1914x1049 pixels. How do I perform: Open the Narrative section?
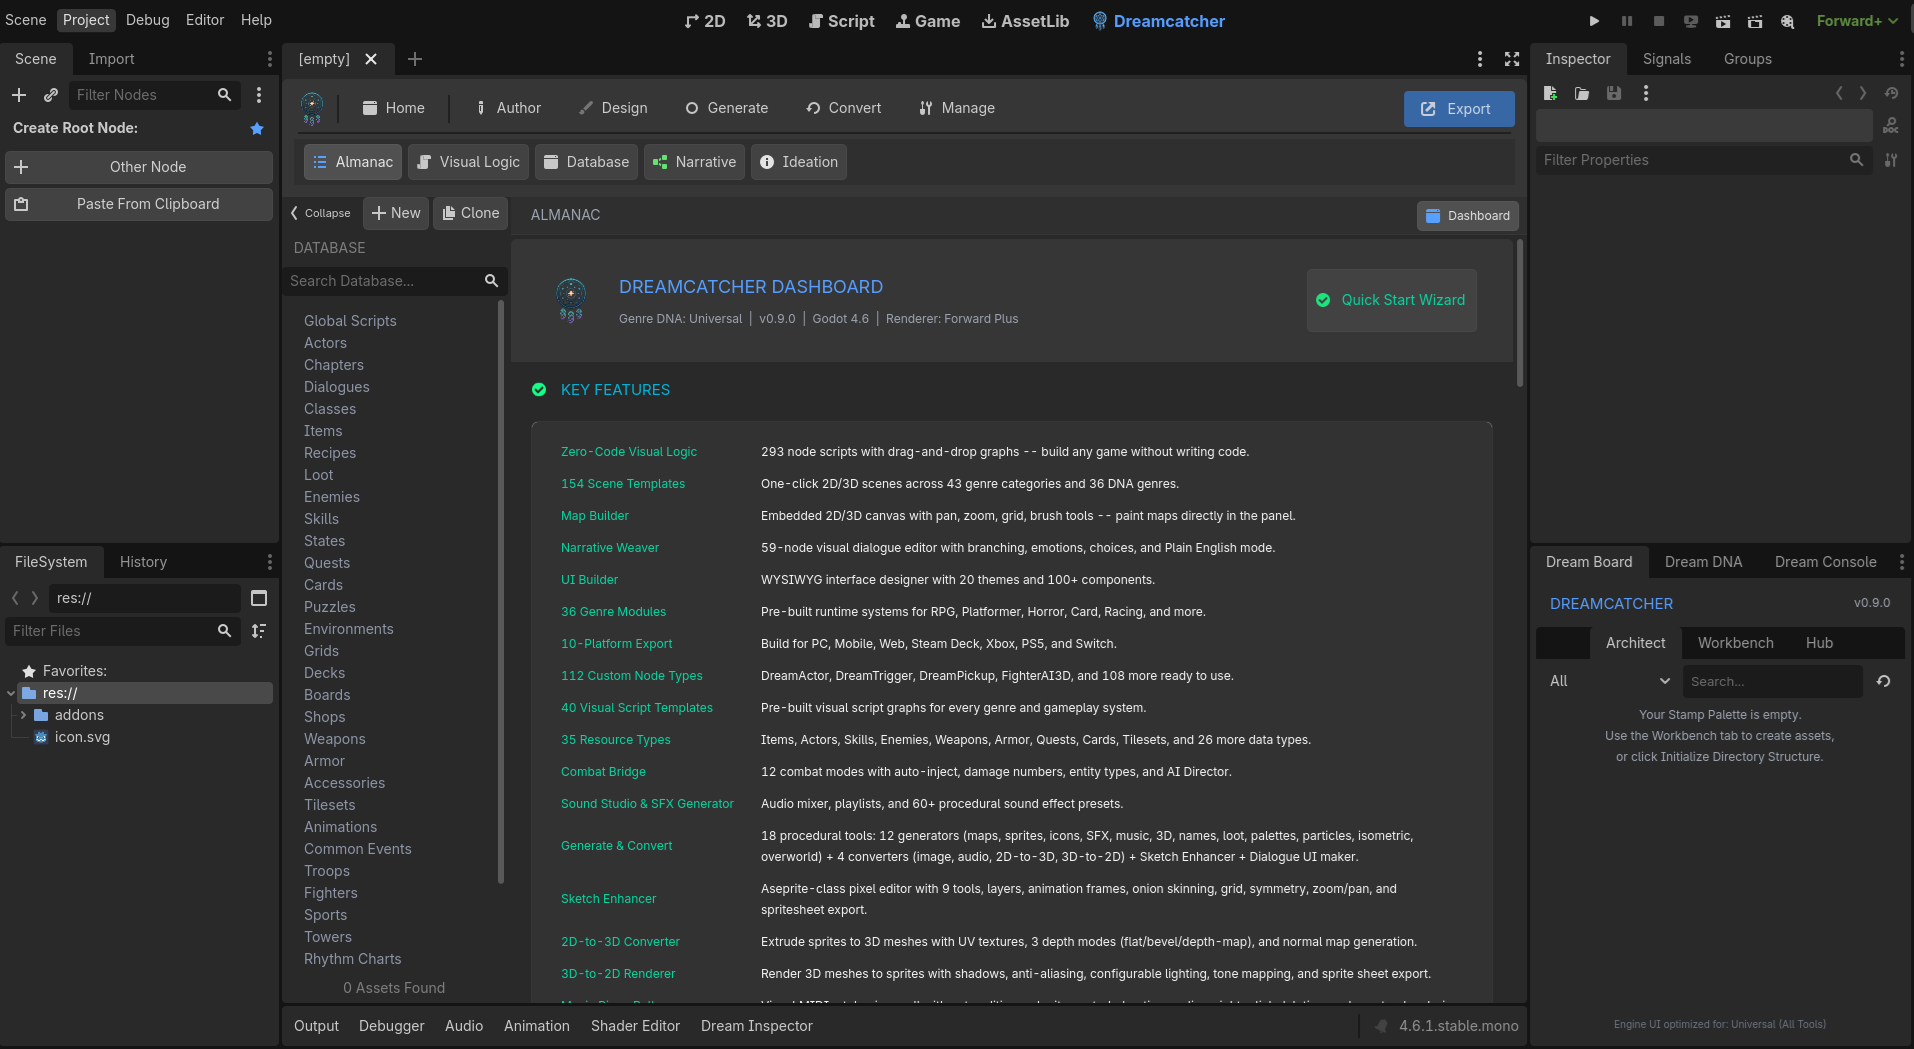pyautogui.click(x=694, y=162)
